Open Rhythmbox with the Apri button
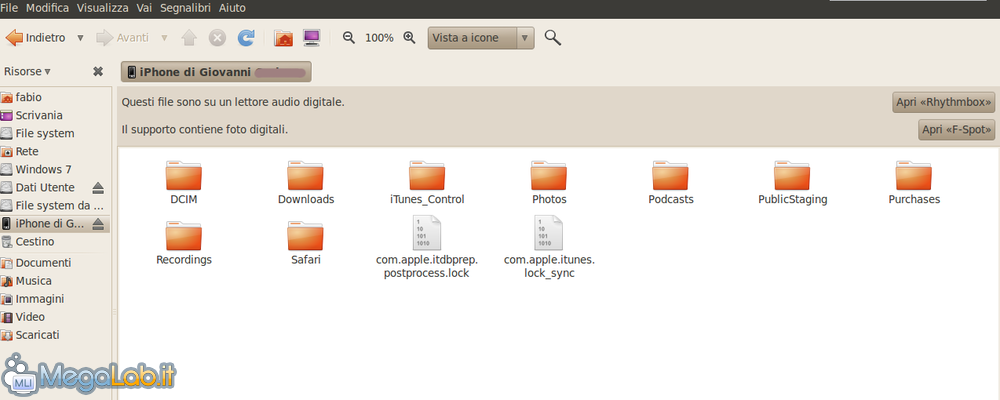The image size is (1000, 400). coord(944,102)
